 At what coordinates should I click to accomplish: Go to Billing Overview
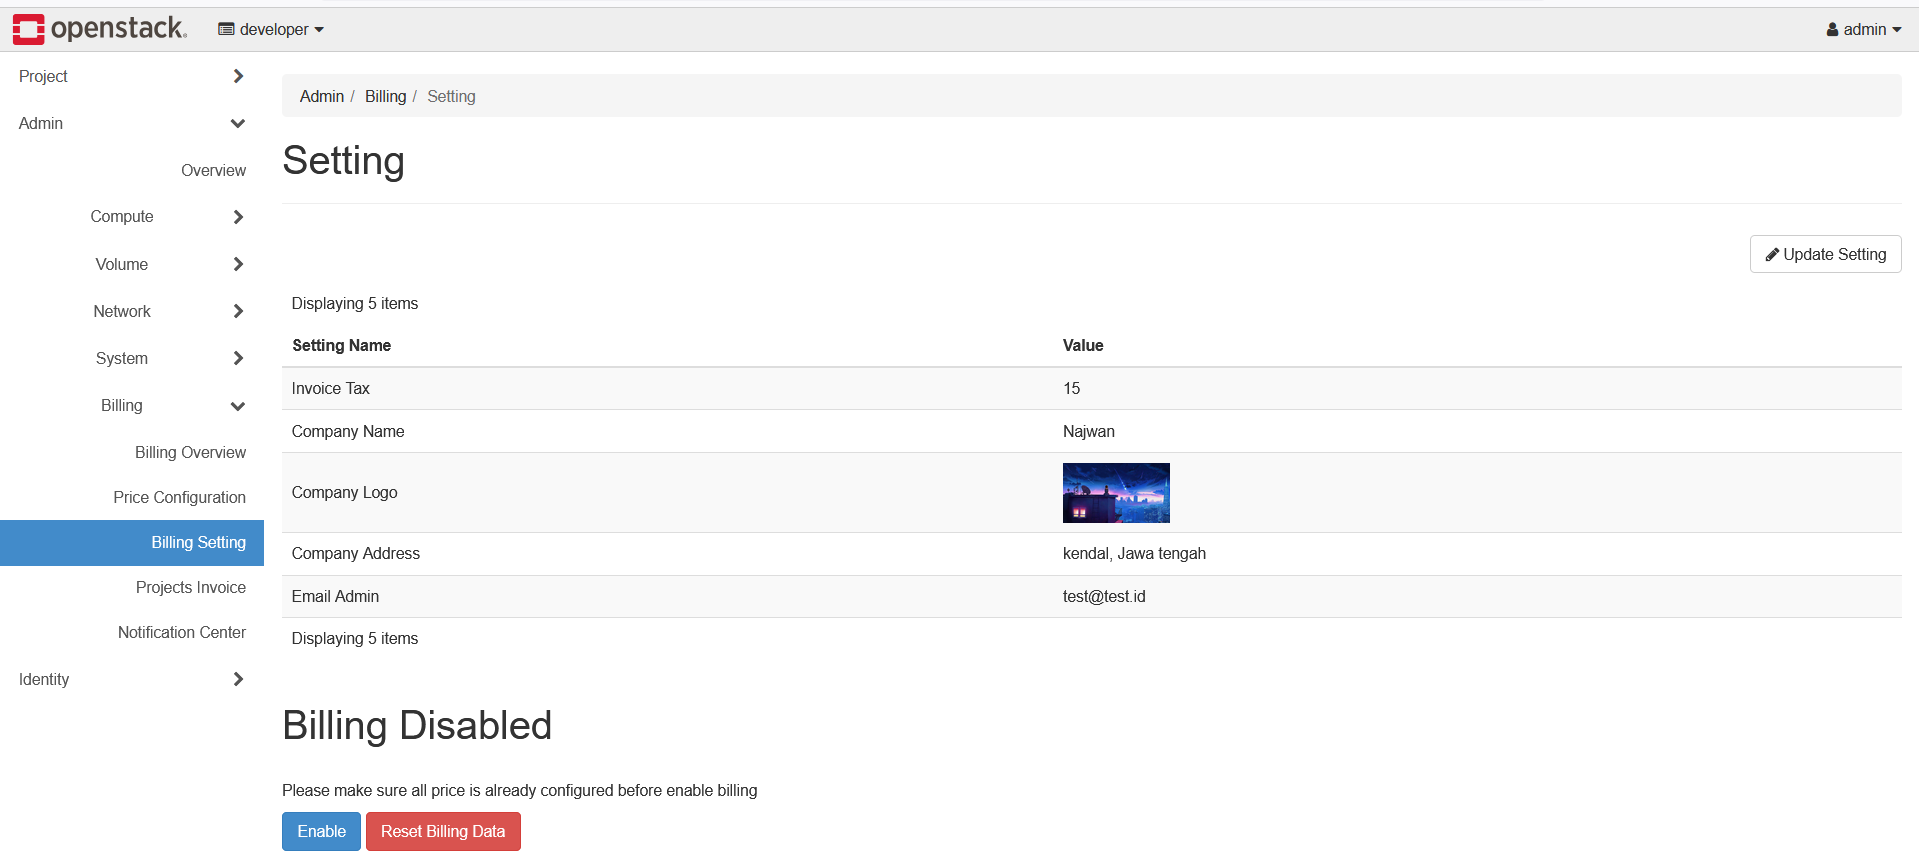coord(190,453)
